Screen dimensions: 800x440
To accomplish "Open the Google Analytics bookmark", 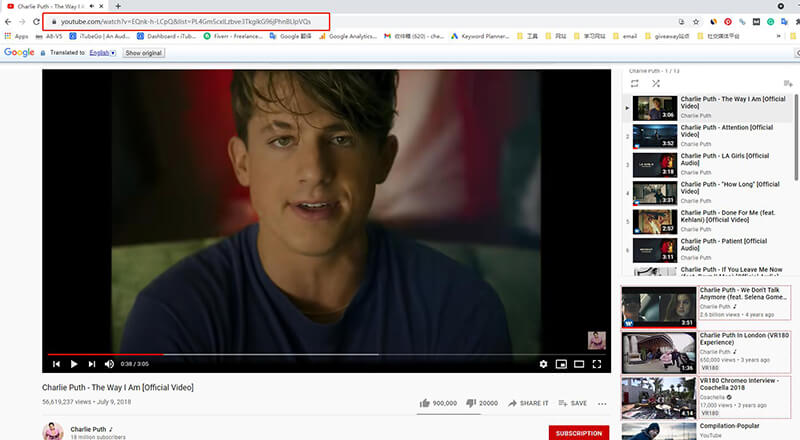I will coord(348,36).
